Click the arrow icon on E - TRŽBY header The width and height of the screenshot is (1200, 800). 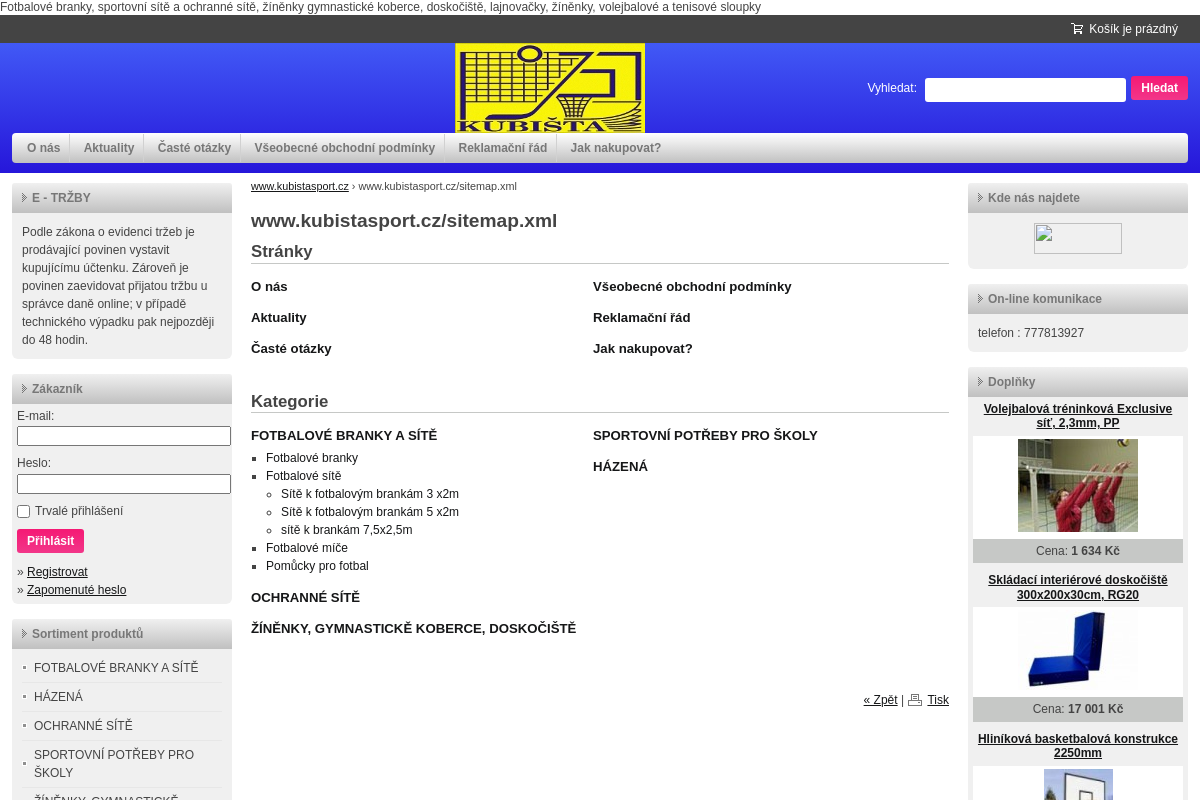[x=25, y=197]
